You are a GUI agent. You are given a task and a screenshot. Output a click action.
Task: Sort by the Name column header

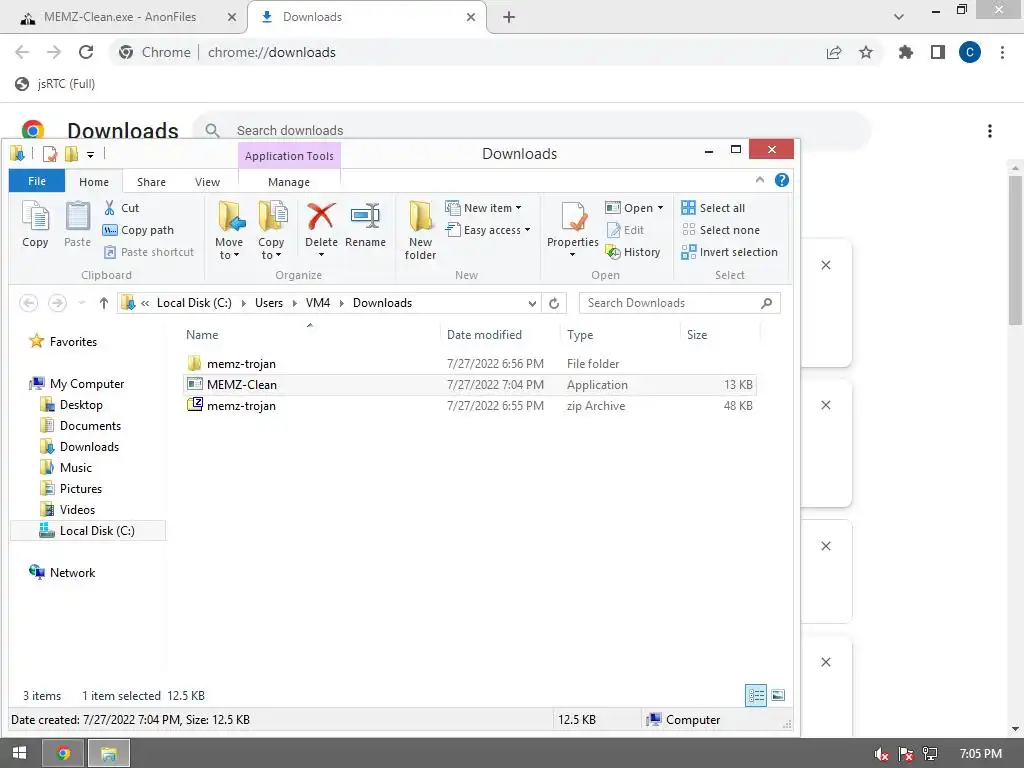pos(202,334)
